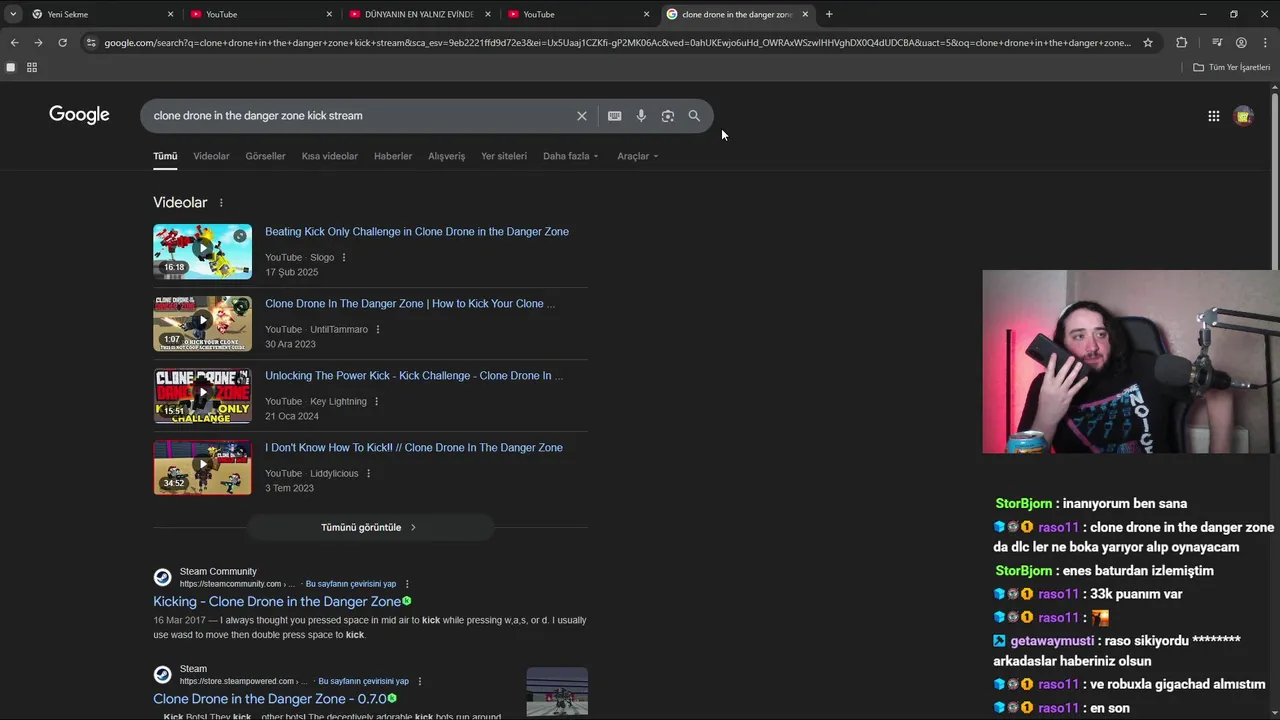
Task: Open Clone Drone in the Danger Zone 0.7.0 link
Action: point(269,699)
